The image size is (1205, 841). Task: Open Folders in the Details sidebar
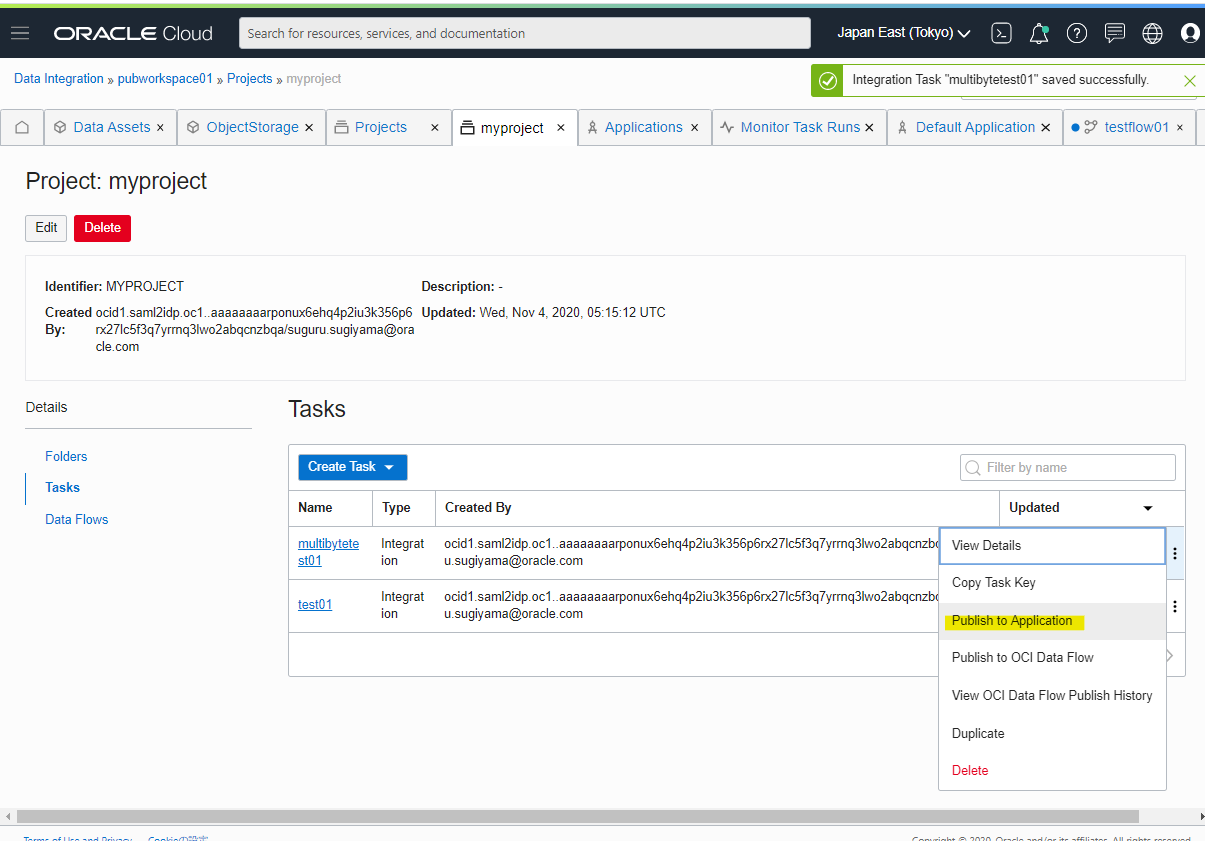click(x=66, y=457)
